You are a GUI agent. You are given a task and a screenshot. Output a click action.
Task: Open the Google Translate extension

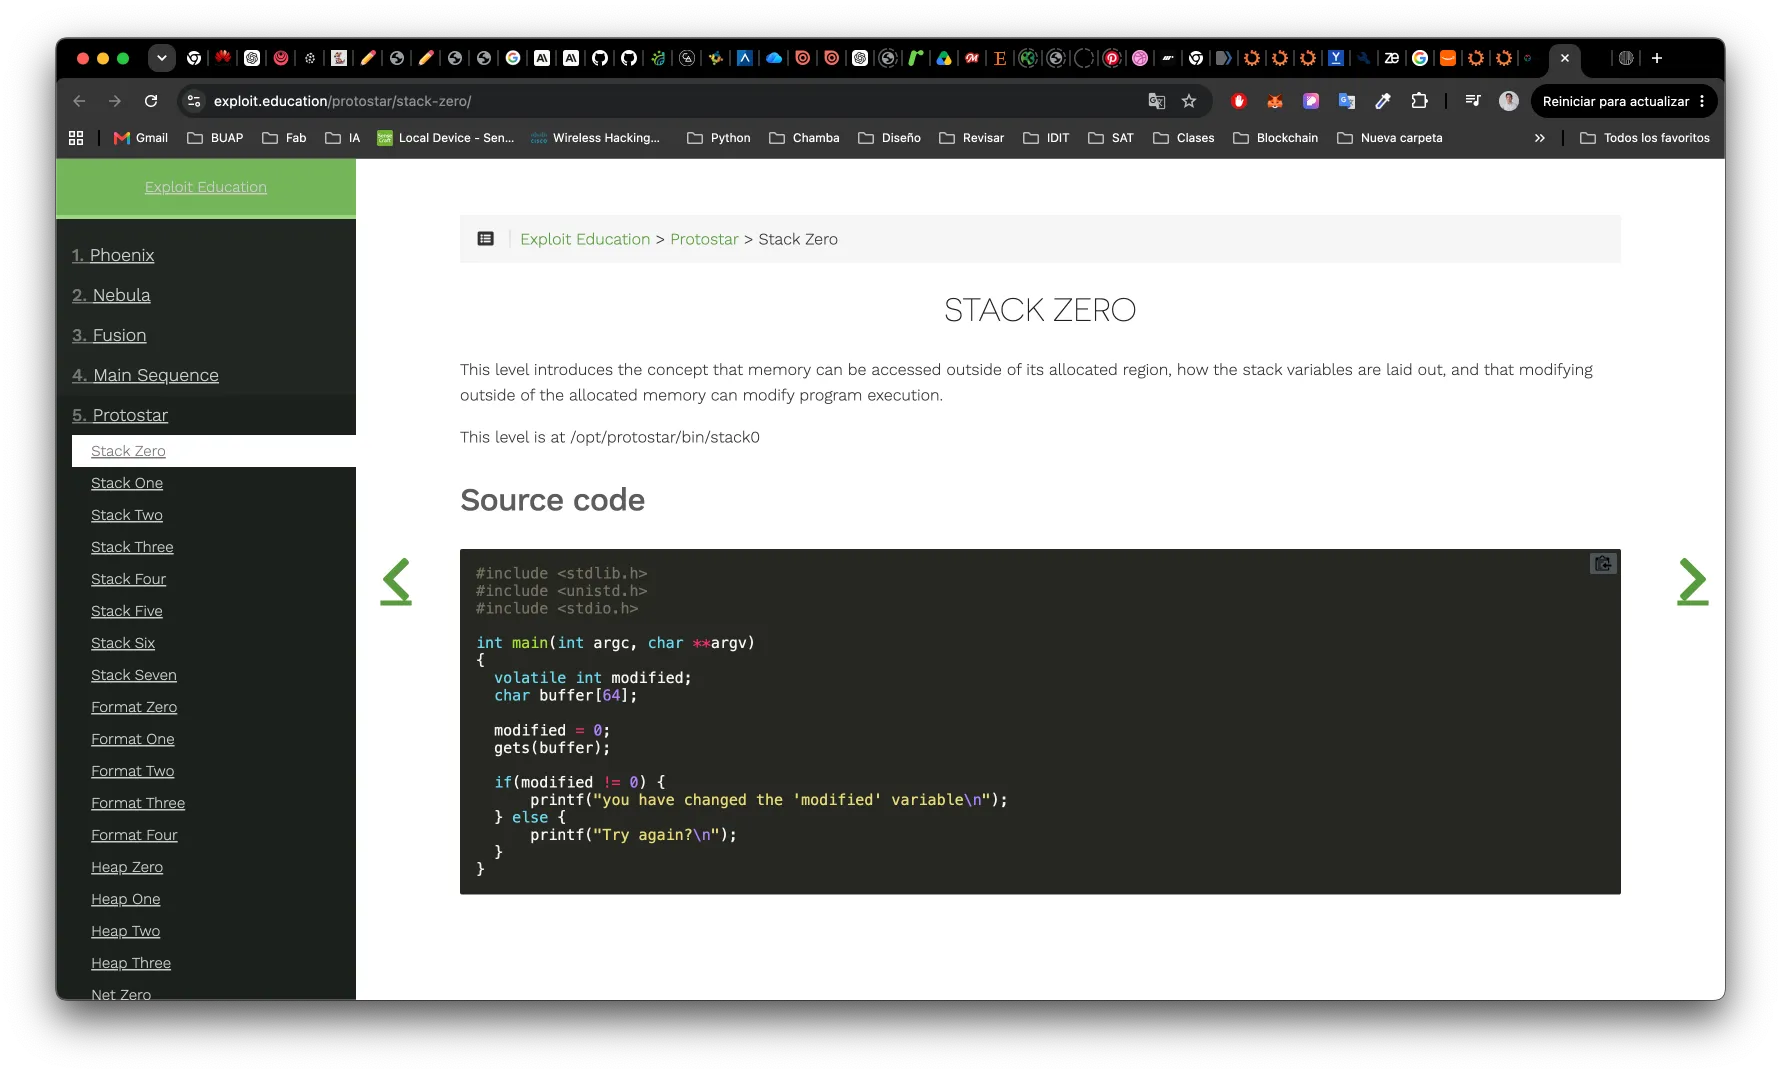coord(1347,101)
